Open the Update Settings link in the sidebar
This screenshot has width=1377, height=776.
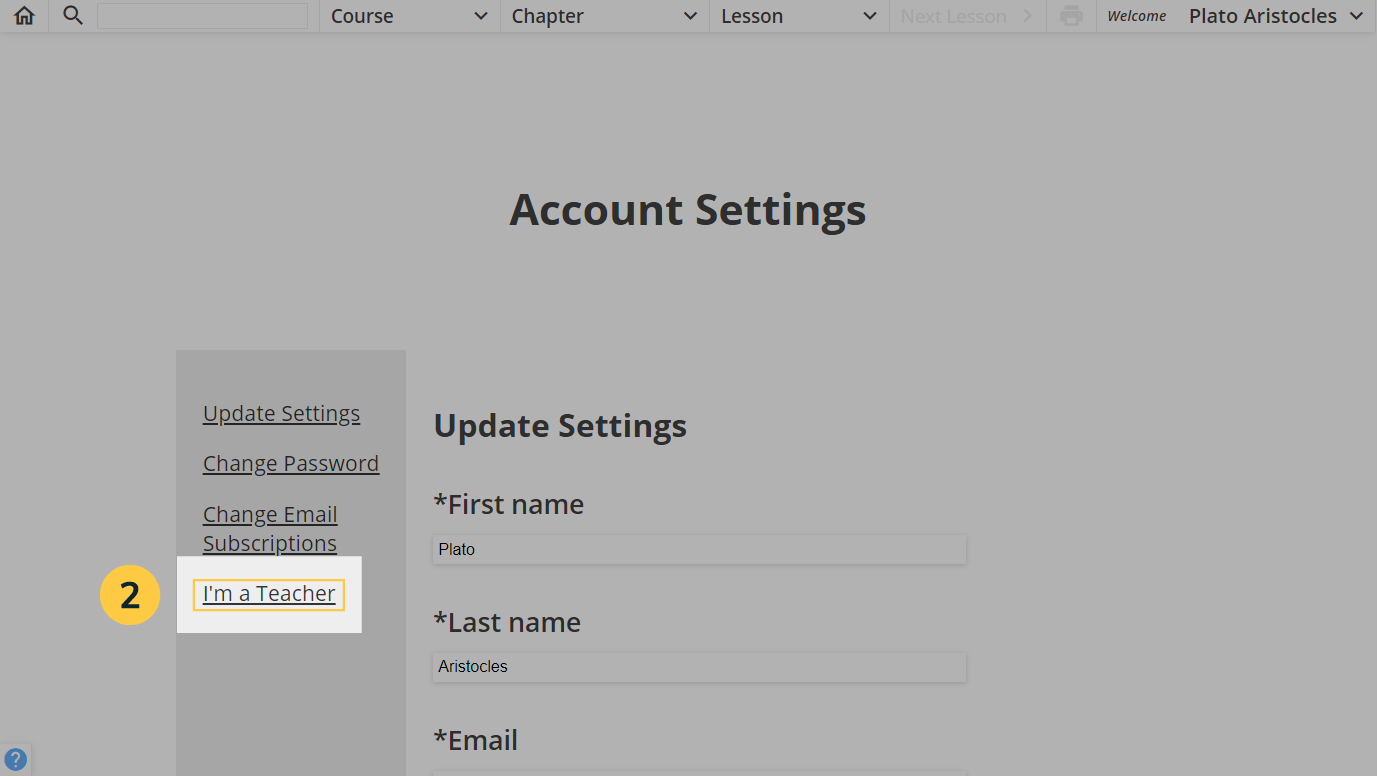(x=281, y=413)
